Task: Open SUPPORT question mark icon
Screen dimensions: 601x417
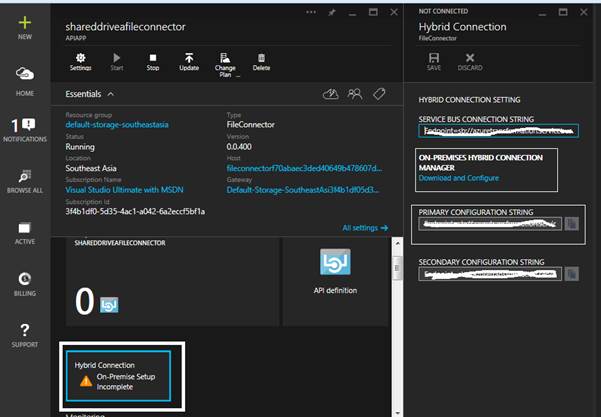Action: [x=25, y=330]
